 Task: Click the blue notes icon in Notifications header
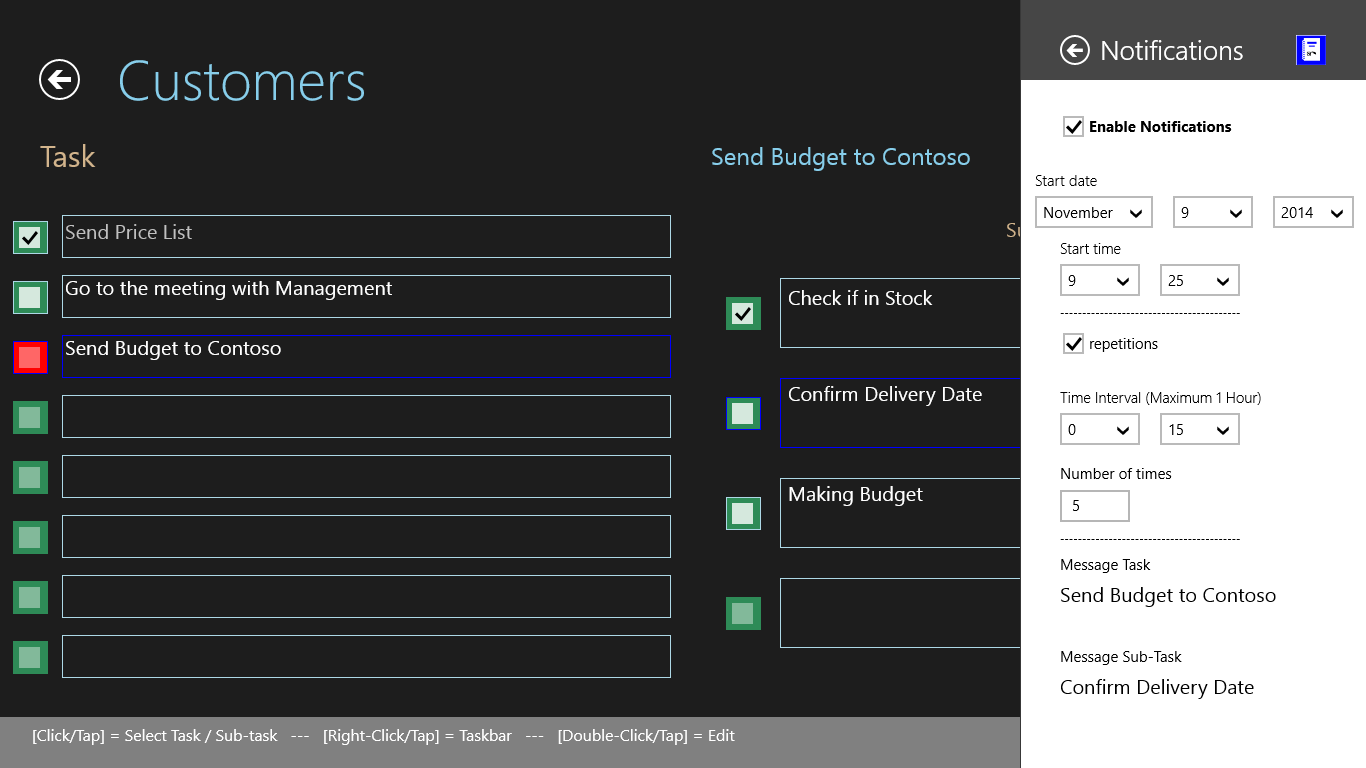pos(1310,51)
